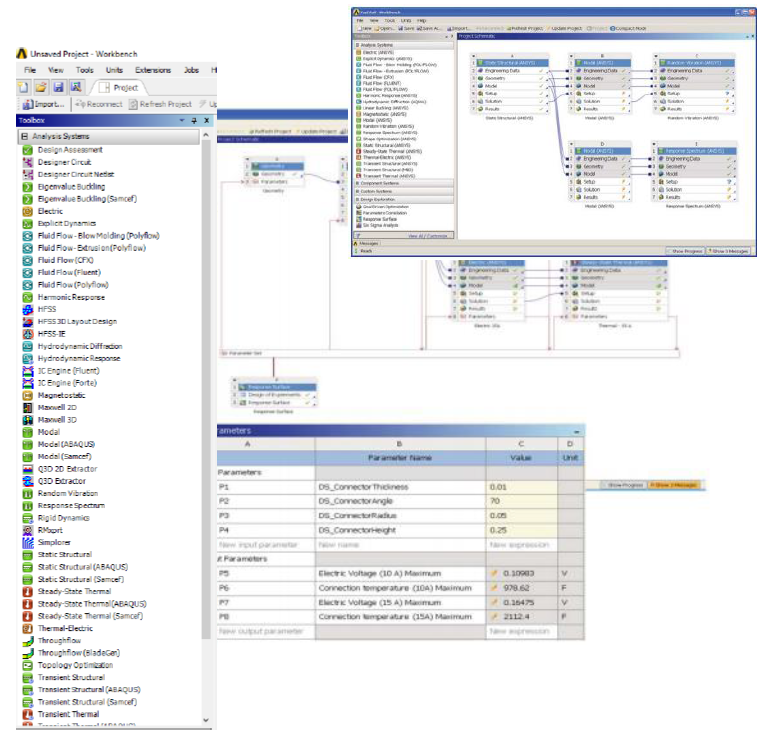The height and width of the screenshot is (737, 781).
Task: Click the DS_ConnectorAngle value cell 70
Action: (521, 501)
